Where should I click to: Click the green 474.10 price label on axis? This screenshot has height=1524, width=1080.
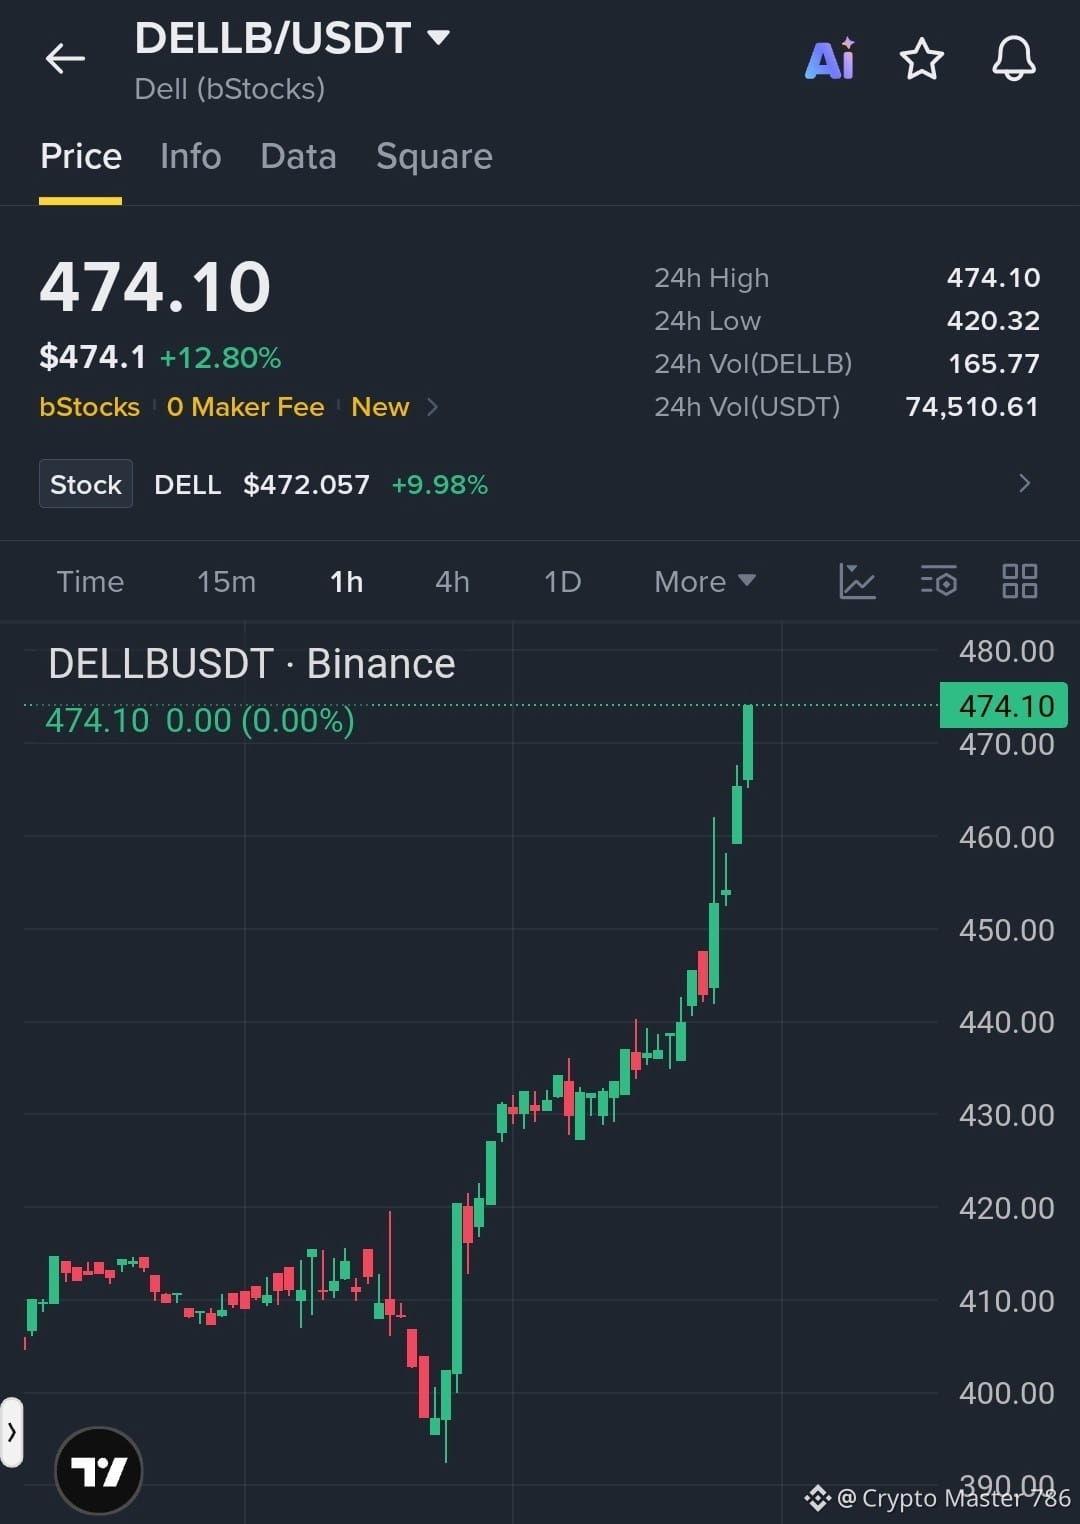pos(1004,706)
